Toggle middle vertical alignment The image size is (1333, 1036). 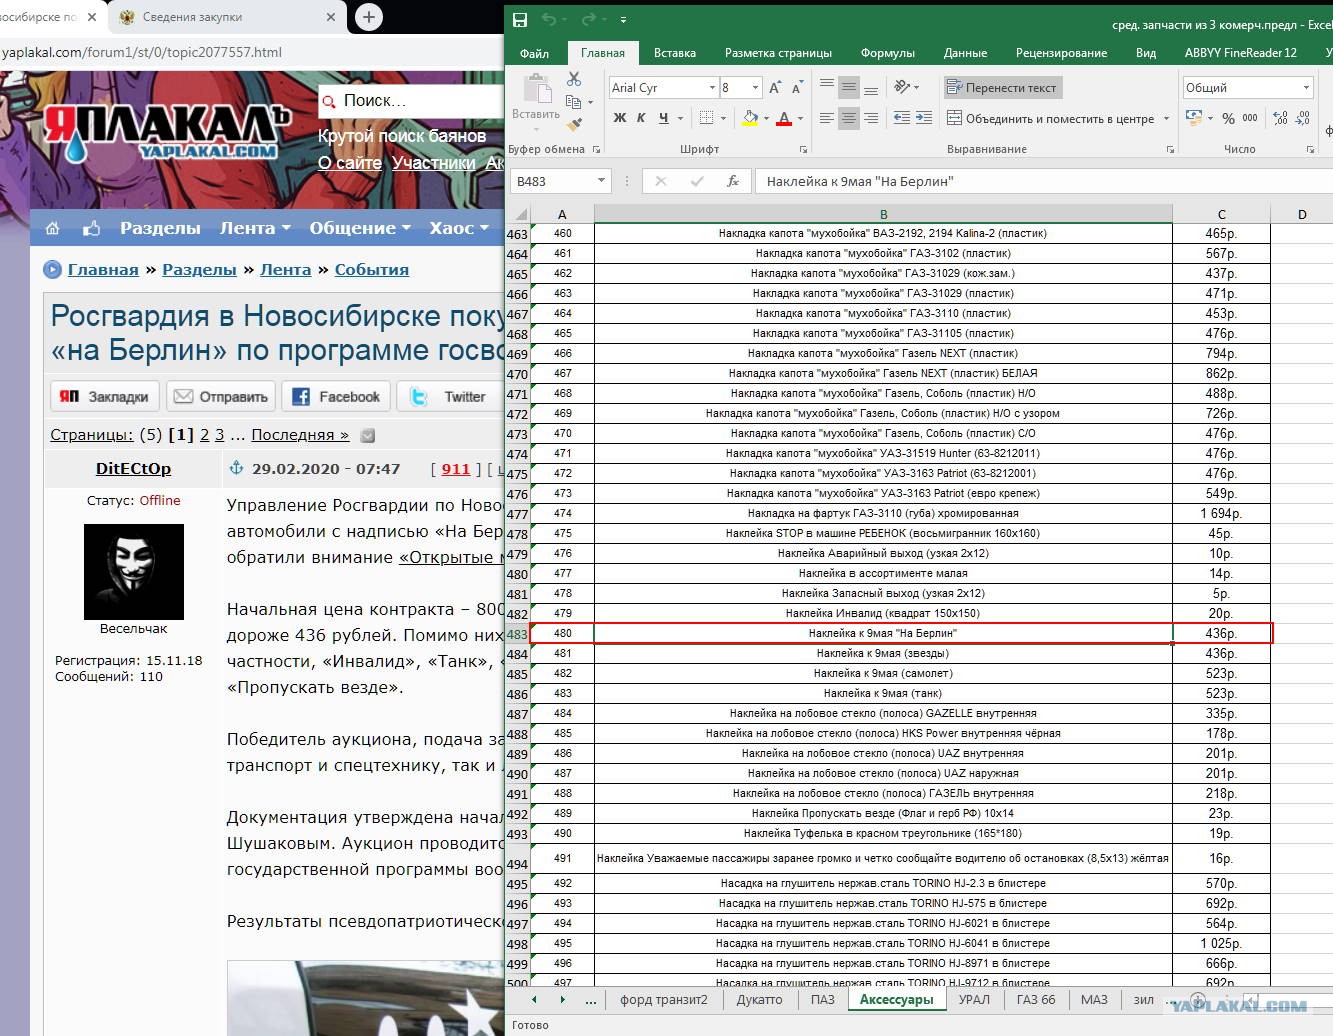848,87
